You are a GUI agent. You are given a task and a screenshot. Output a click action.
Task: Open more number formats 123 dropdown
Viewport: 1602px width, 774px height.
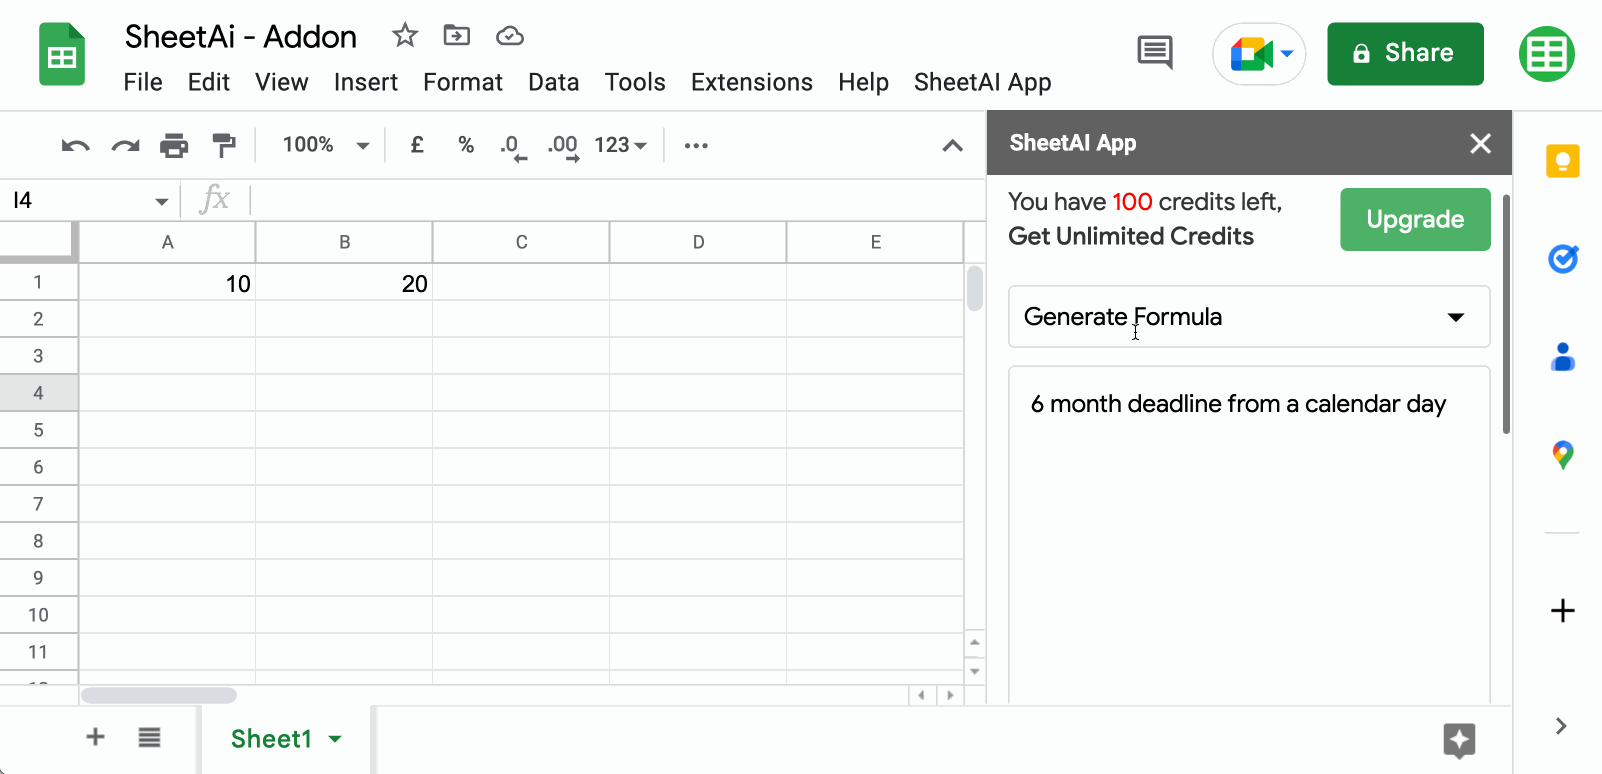click(621, 145)
